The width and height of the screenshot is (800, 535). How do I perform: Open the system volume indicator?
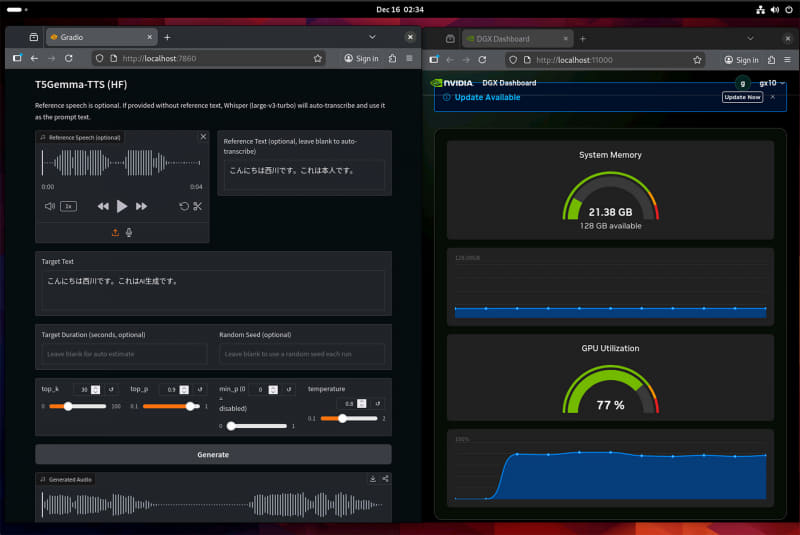pyautogui.click(x=774, y=10)
